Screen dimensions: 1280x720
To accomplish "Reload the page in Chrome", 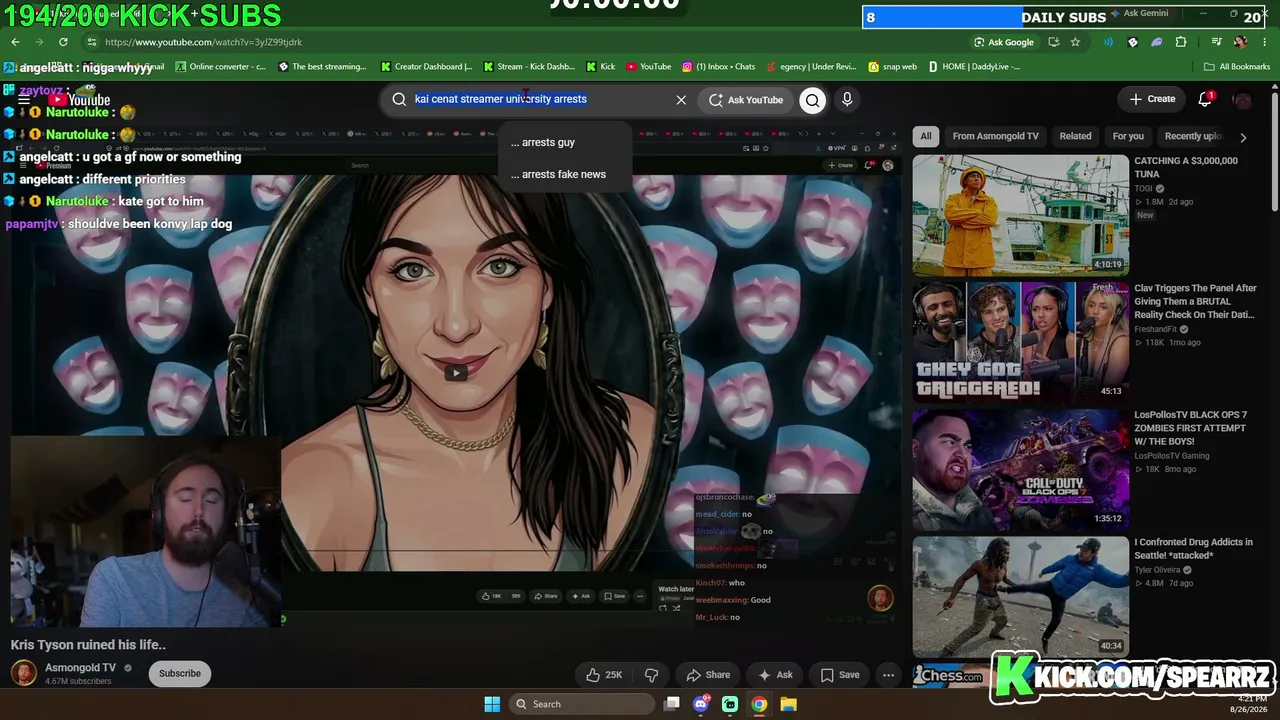I will click(x=63, y=42).
